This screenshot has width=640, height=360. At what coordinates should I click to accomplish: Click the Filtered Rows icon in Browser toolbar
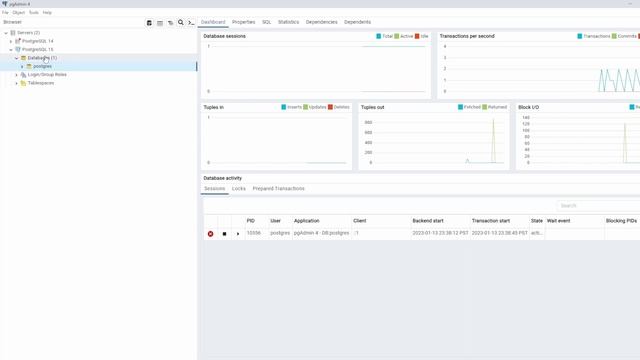click(x=170, y=23)
